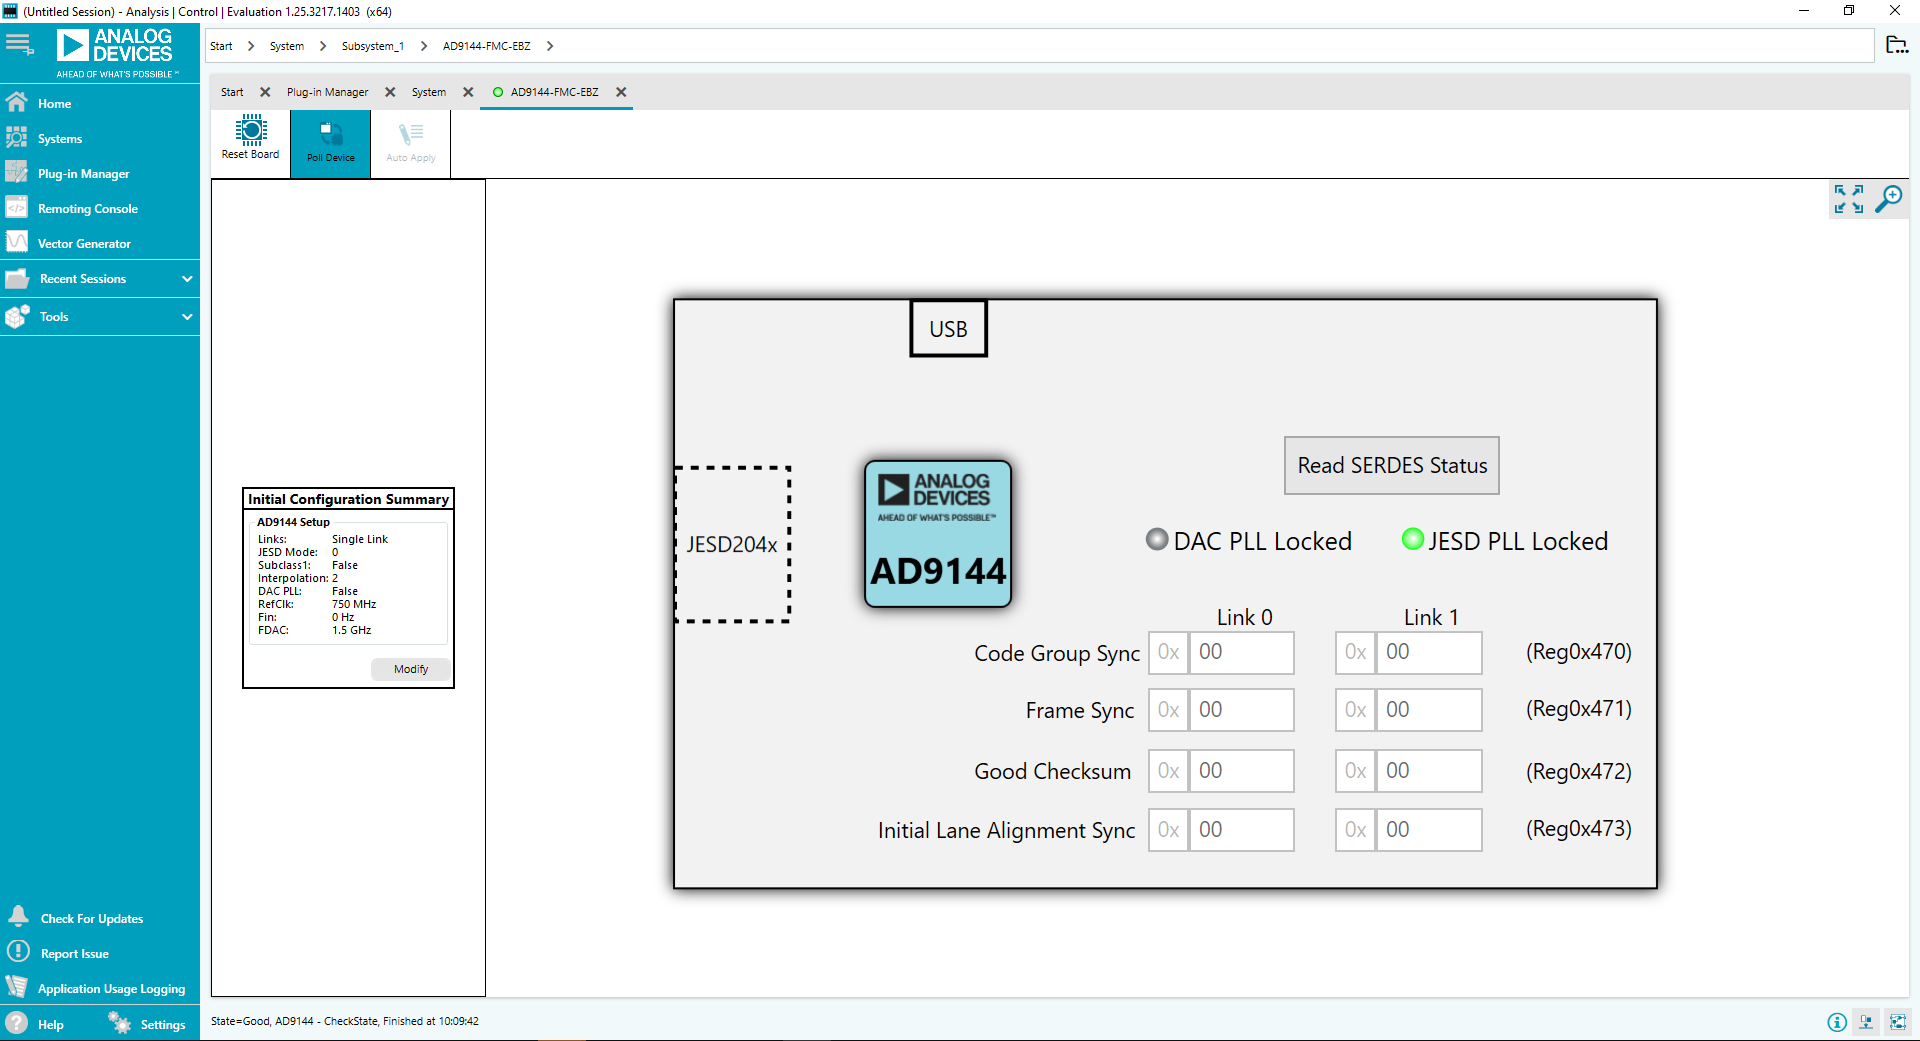Click the Reset Board icon
Image resolution: width=1920 pixels, height=1041 pixels.
pyautogui.click(x=250, y=137)
